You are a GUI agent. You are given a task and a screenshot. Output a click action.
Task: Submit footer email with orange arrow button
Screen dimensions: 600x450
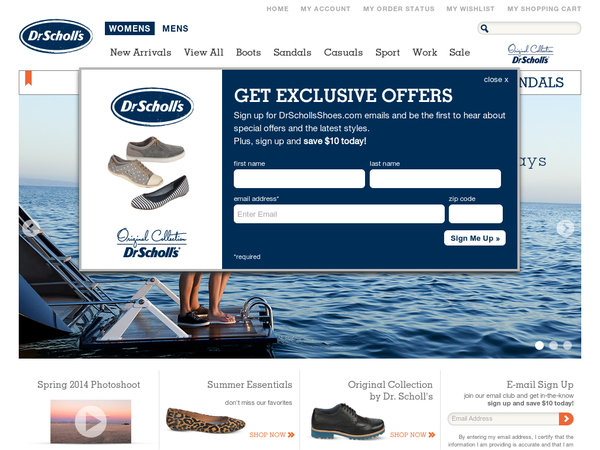point(566,419)
